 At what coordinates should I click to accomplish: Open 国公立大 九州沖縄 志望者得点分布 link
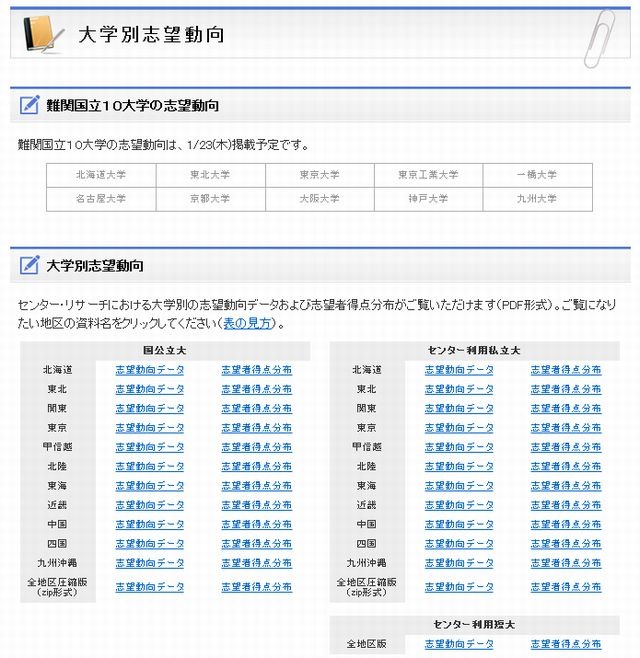tap(256, 563)
